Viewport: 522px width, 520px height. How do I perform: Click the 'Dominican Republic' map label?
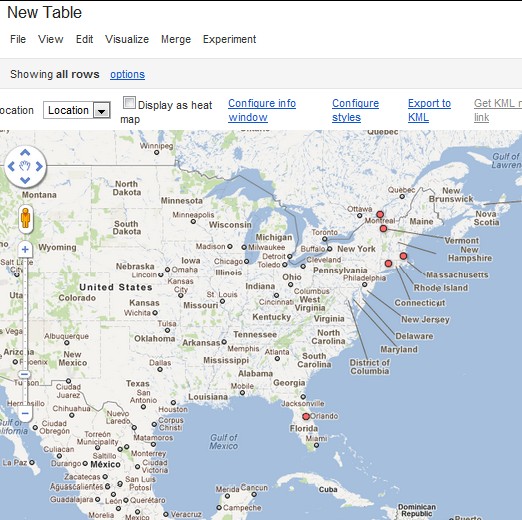pos(417,510)
